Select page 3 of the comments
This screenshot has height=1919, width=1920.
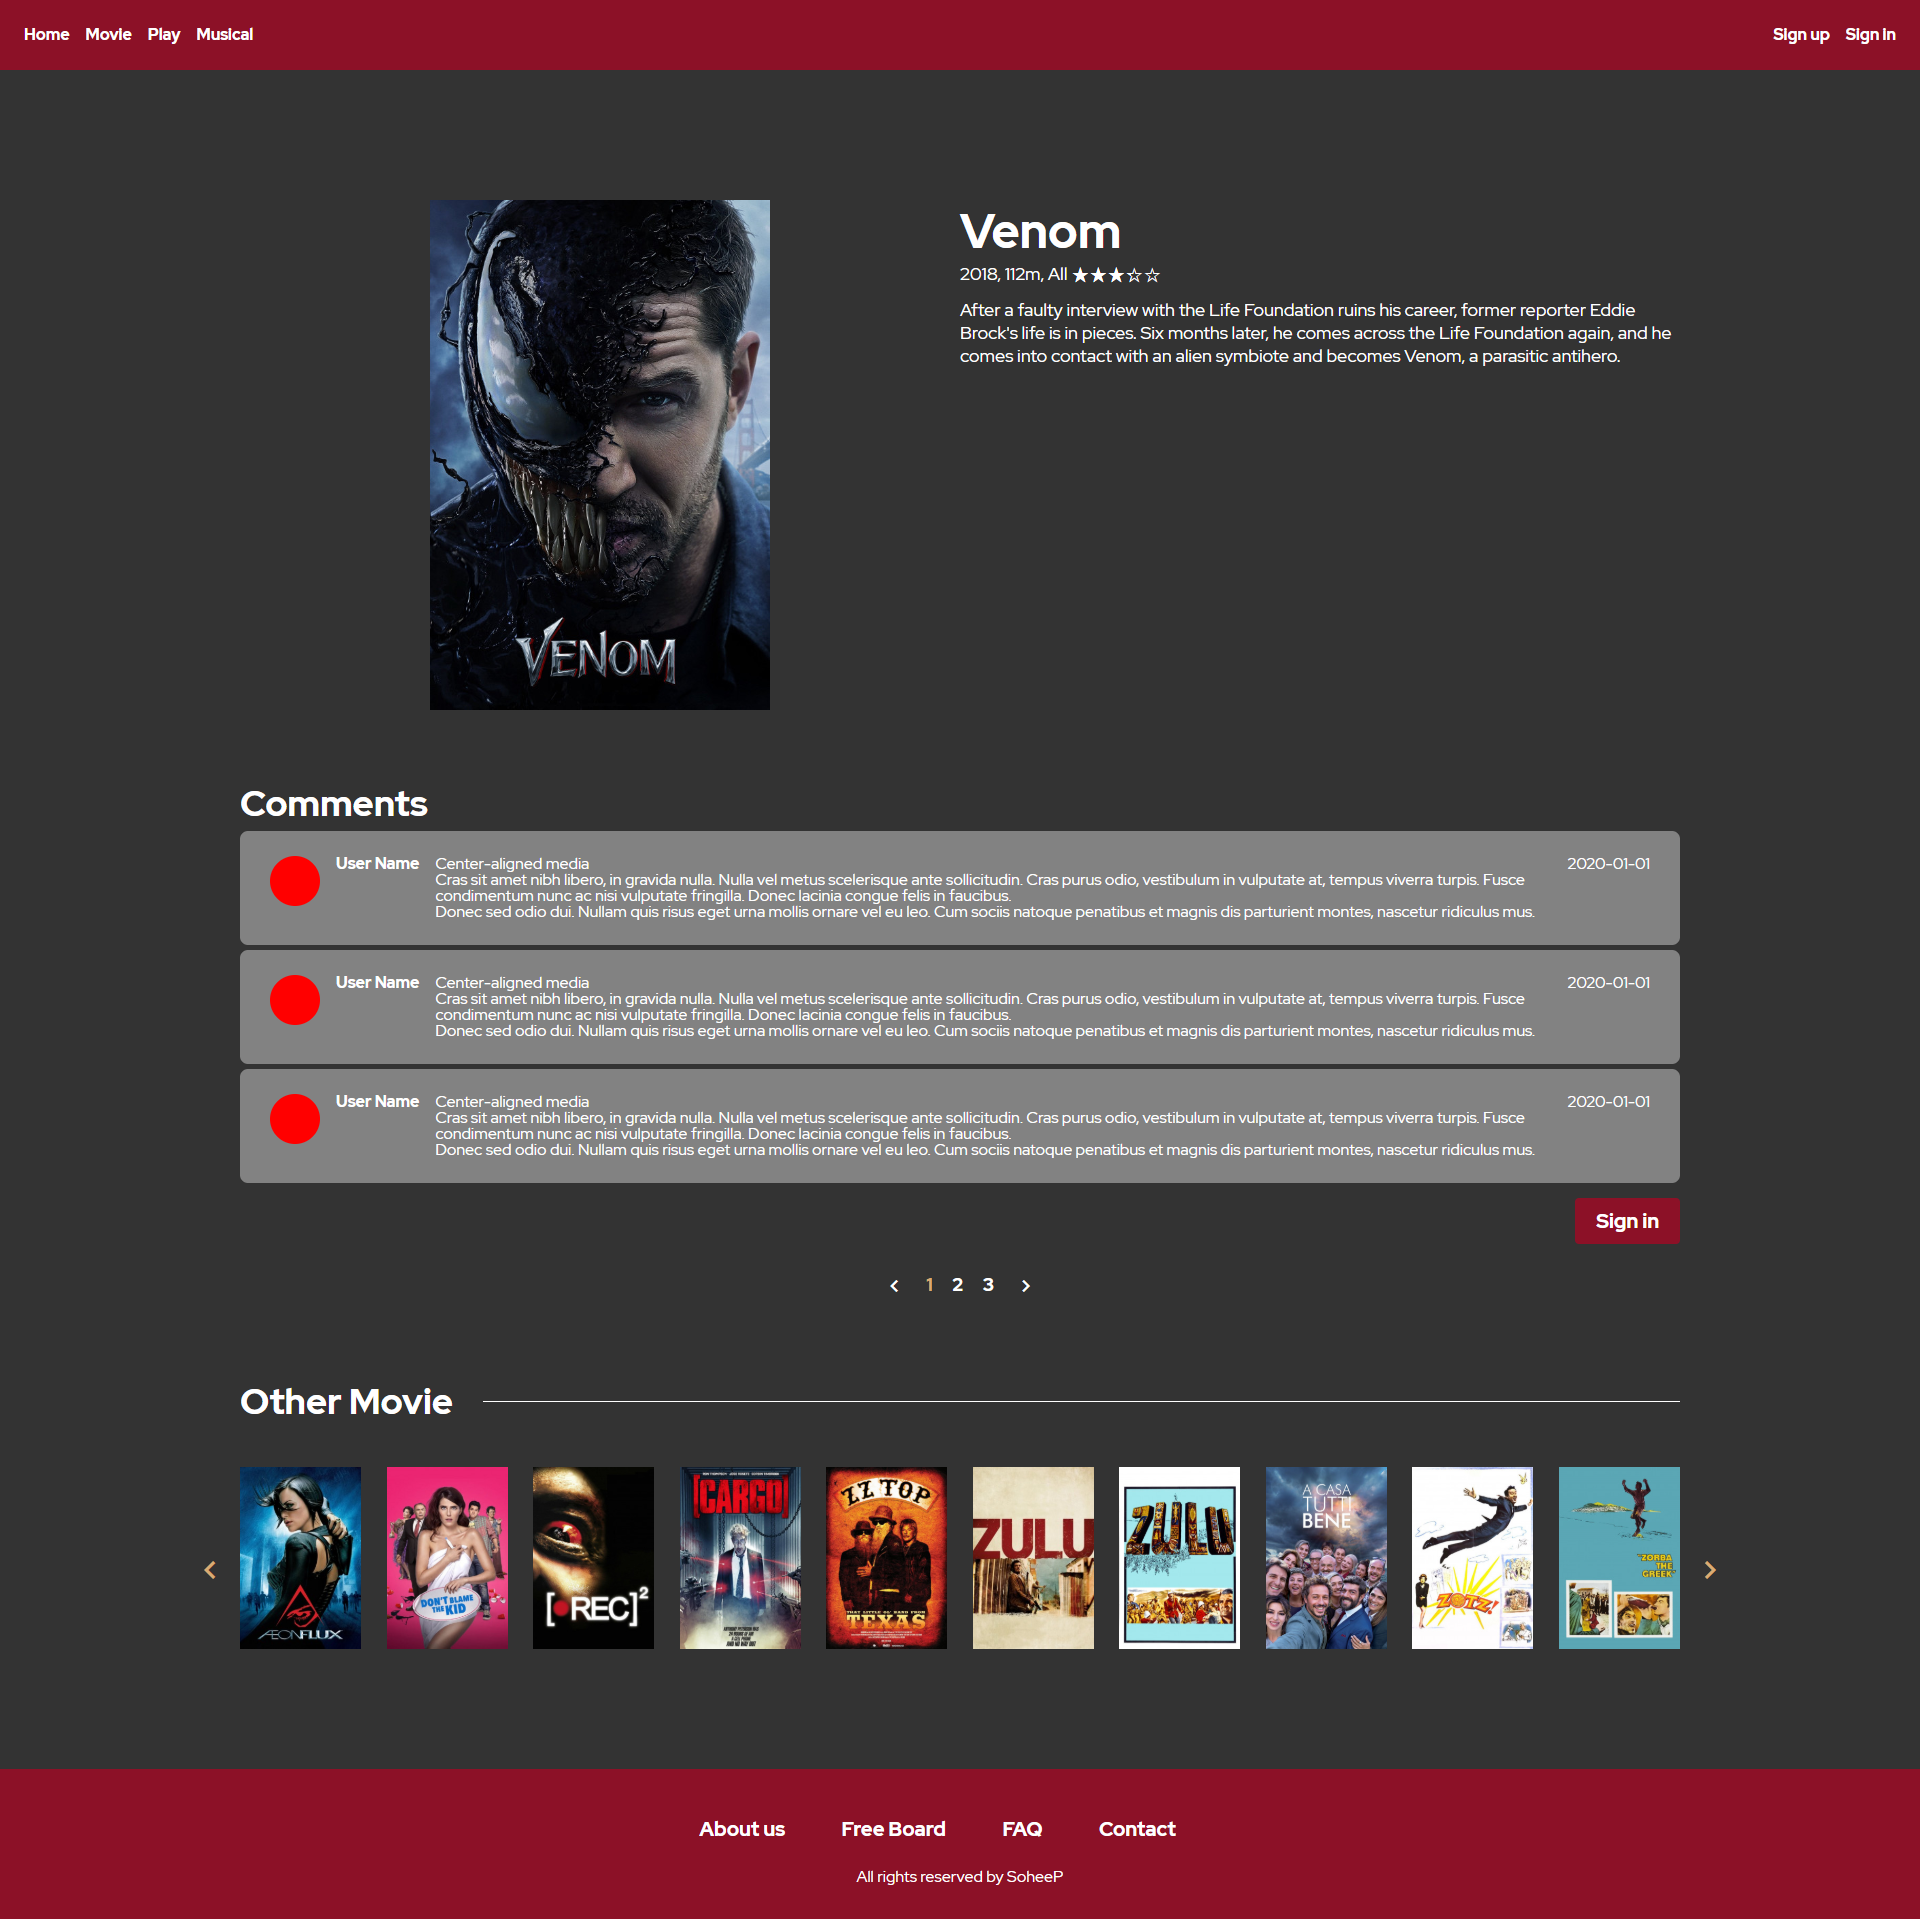pyautogui.click(x=988, y=1285)
